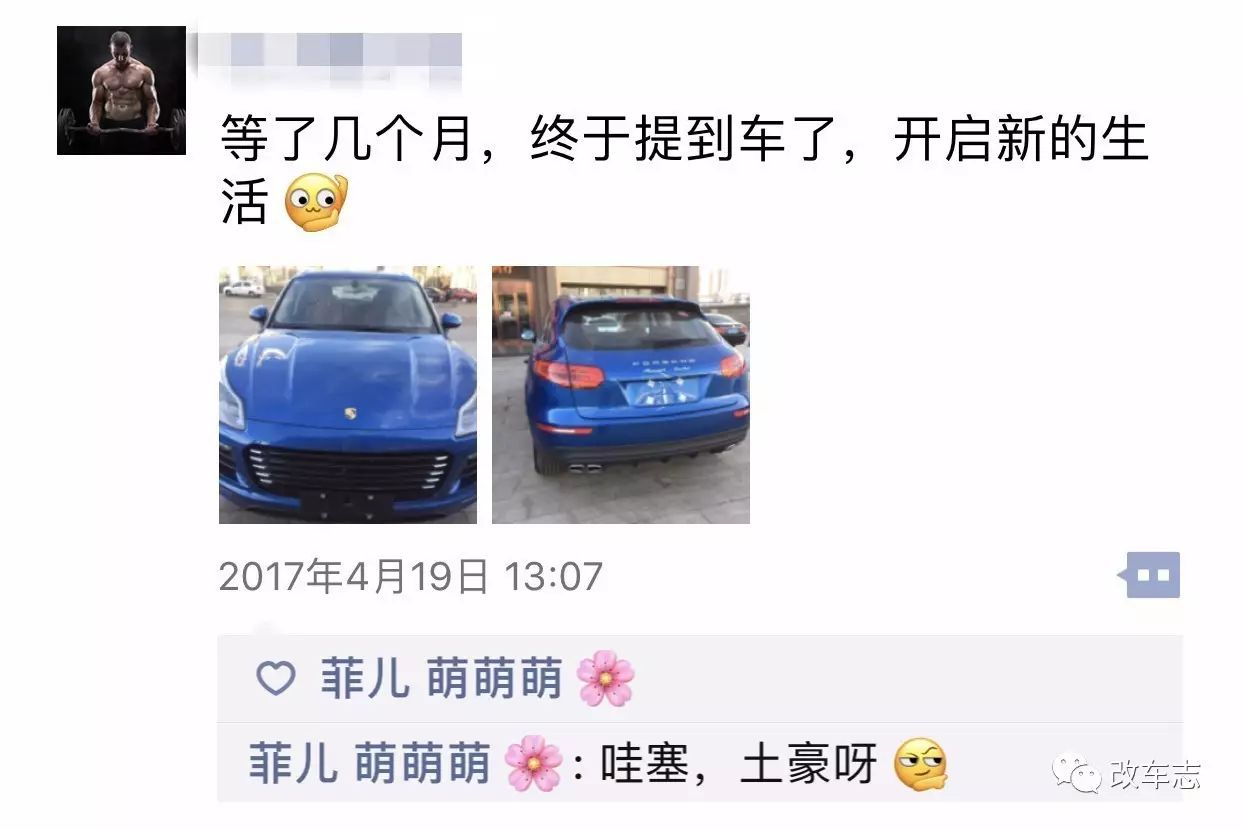Tap the smirking emoji ending the comment
This screenshot has width=1242, height=830.
pos(921,764)
